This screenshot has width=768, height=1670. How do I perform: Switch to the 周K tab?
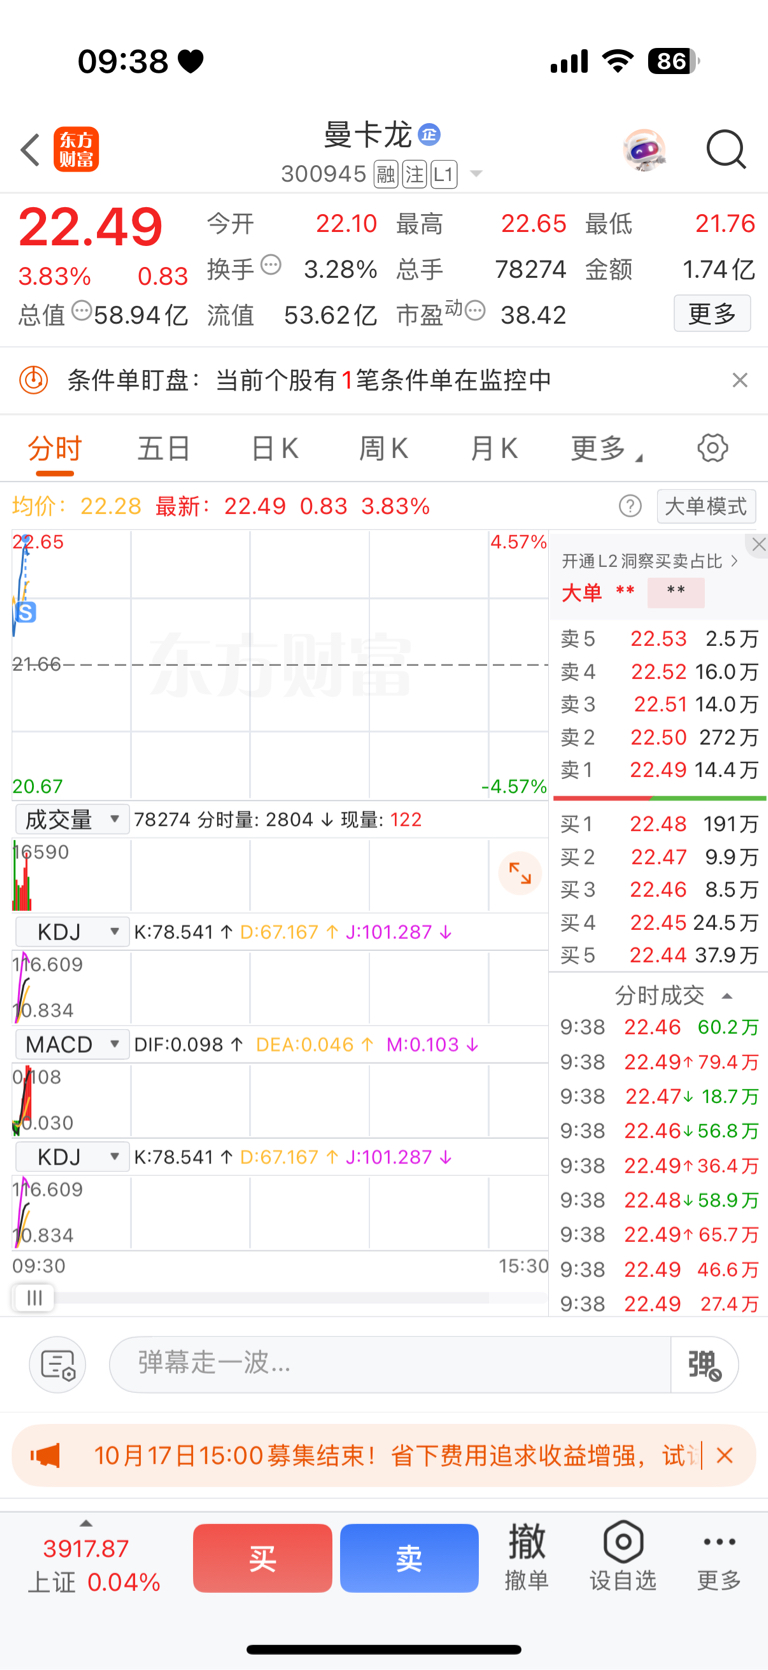[384, 448]
